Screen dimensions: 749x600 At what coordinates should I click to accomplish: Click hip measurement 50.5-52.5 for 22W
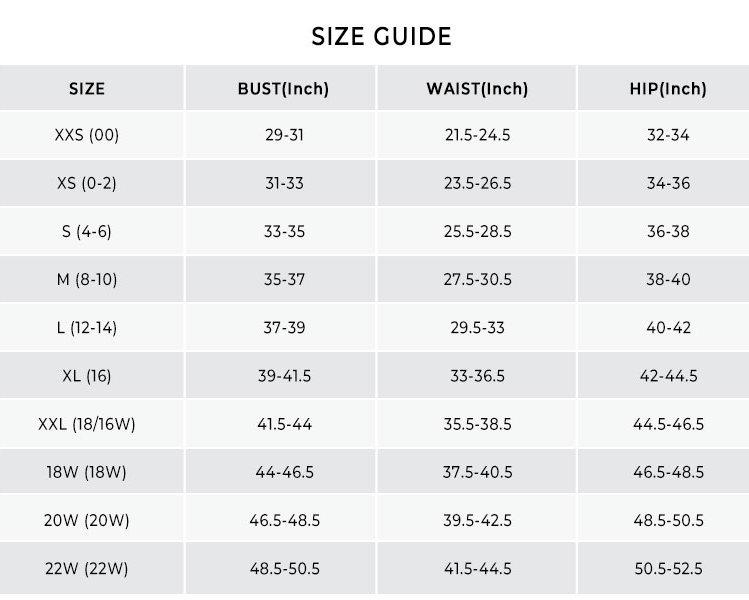[x=668, y=569]
